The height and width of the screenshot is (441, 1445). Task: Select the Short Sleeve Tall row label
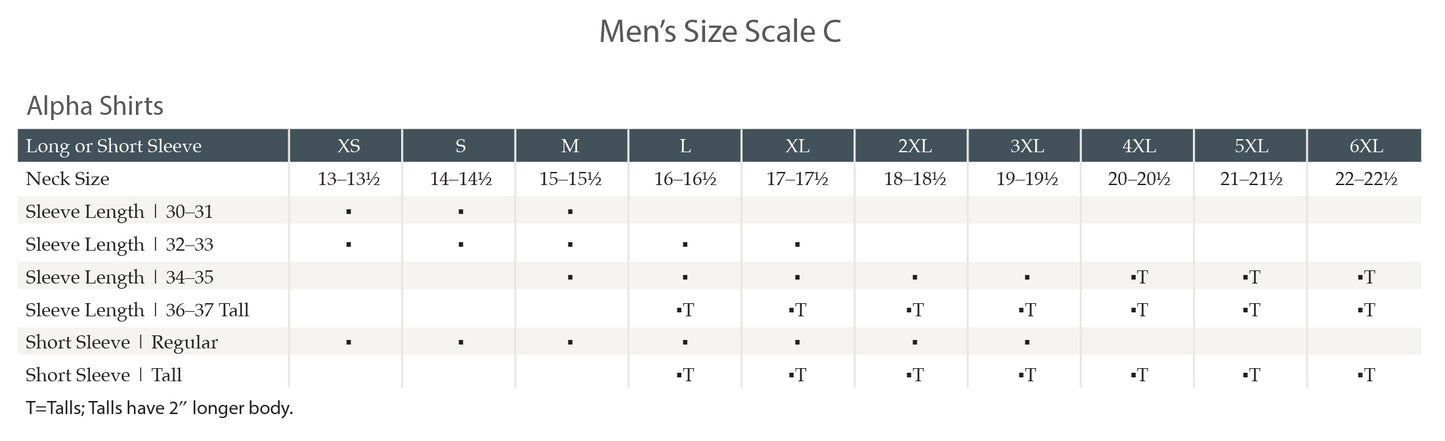[x=104, y=376]
